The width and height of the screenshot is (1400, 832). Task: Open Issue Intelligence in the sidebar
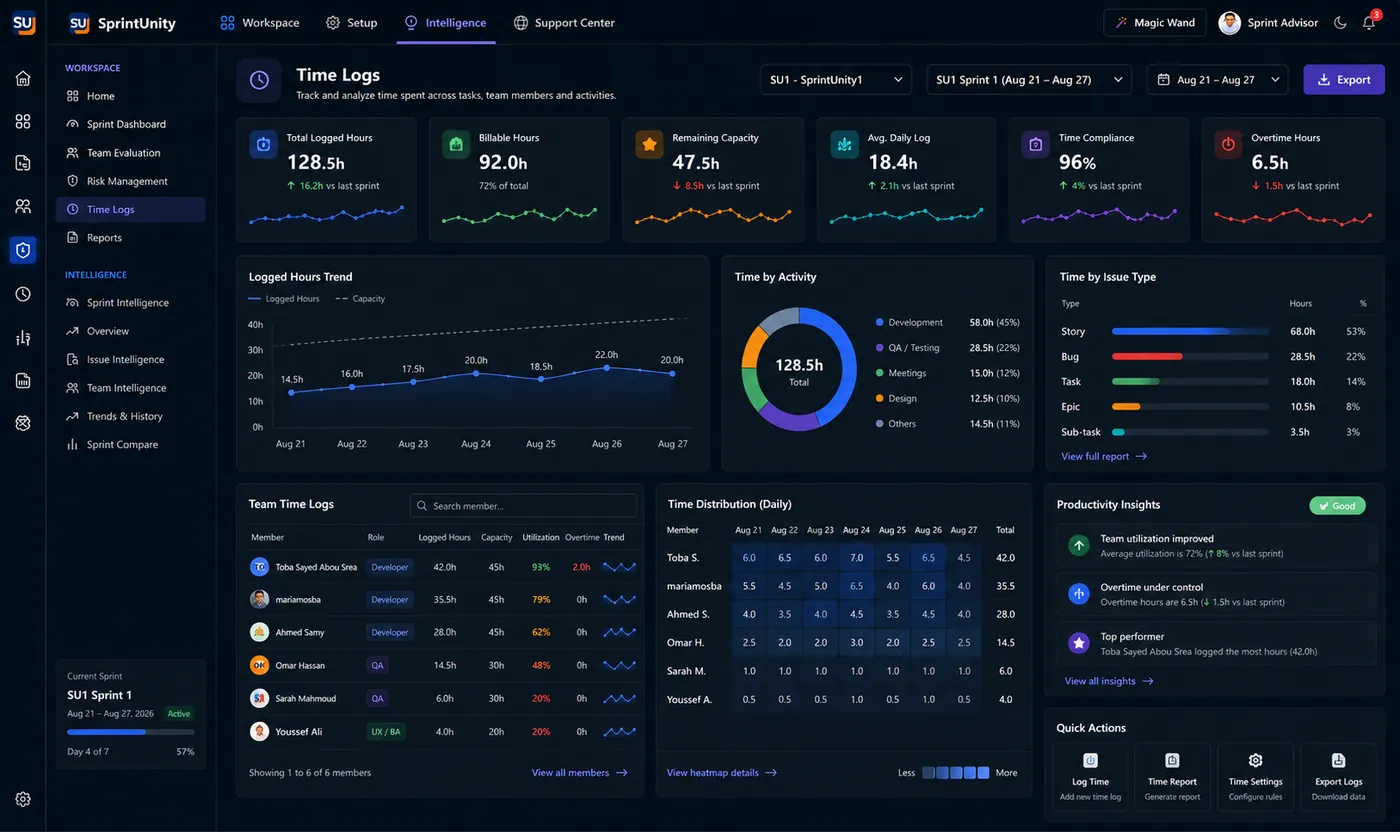coord(126,359)
